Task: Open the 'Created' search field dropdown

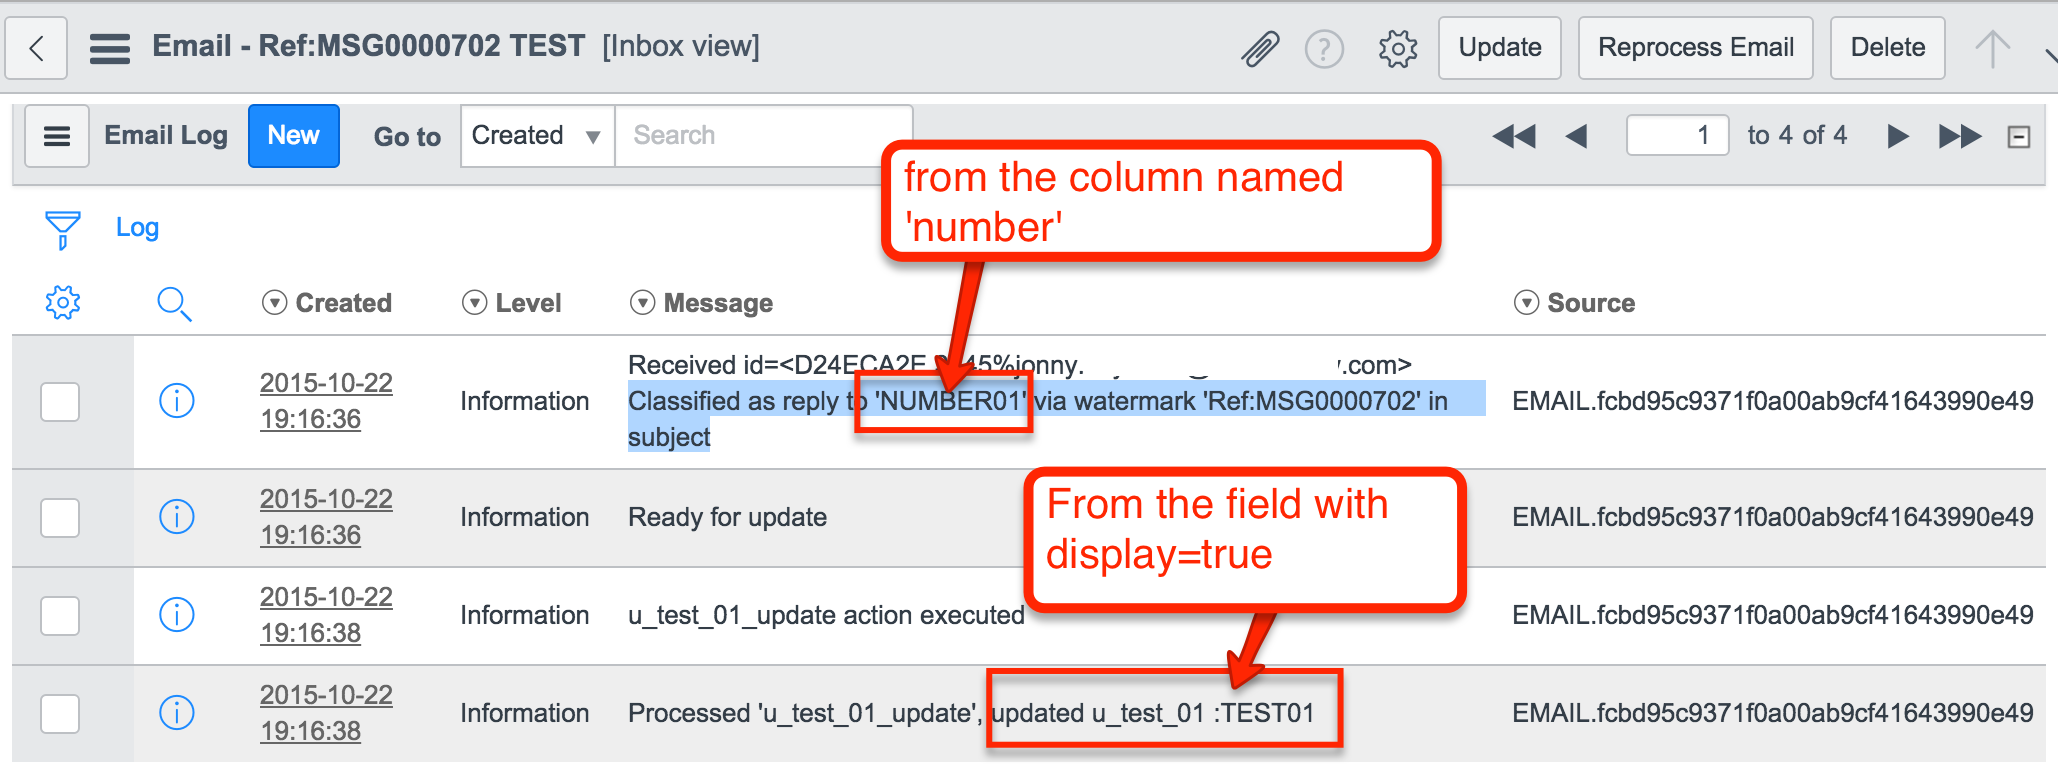Action: (537, 136)
